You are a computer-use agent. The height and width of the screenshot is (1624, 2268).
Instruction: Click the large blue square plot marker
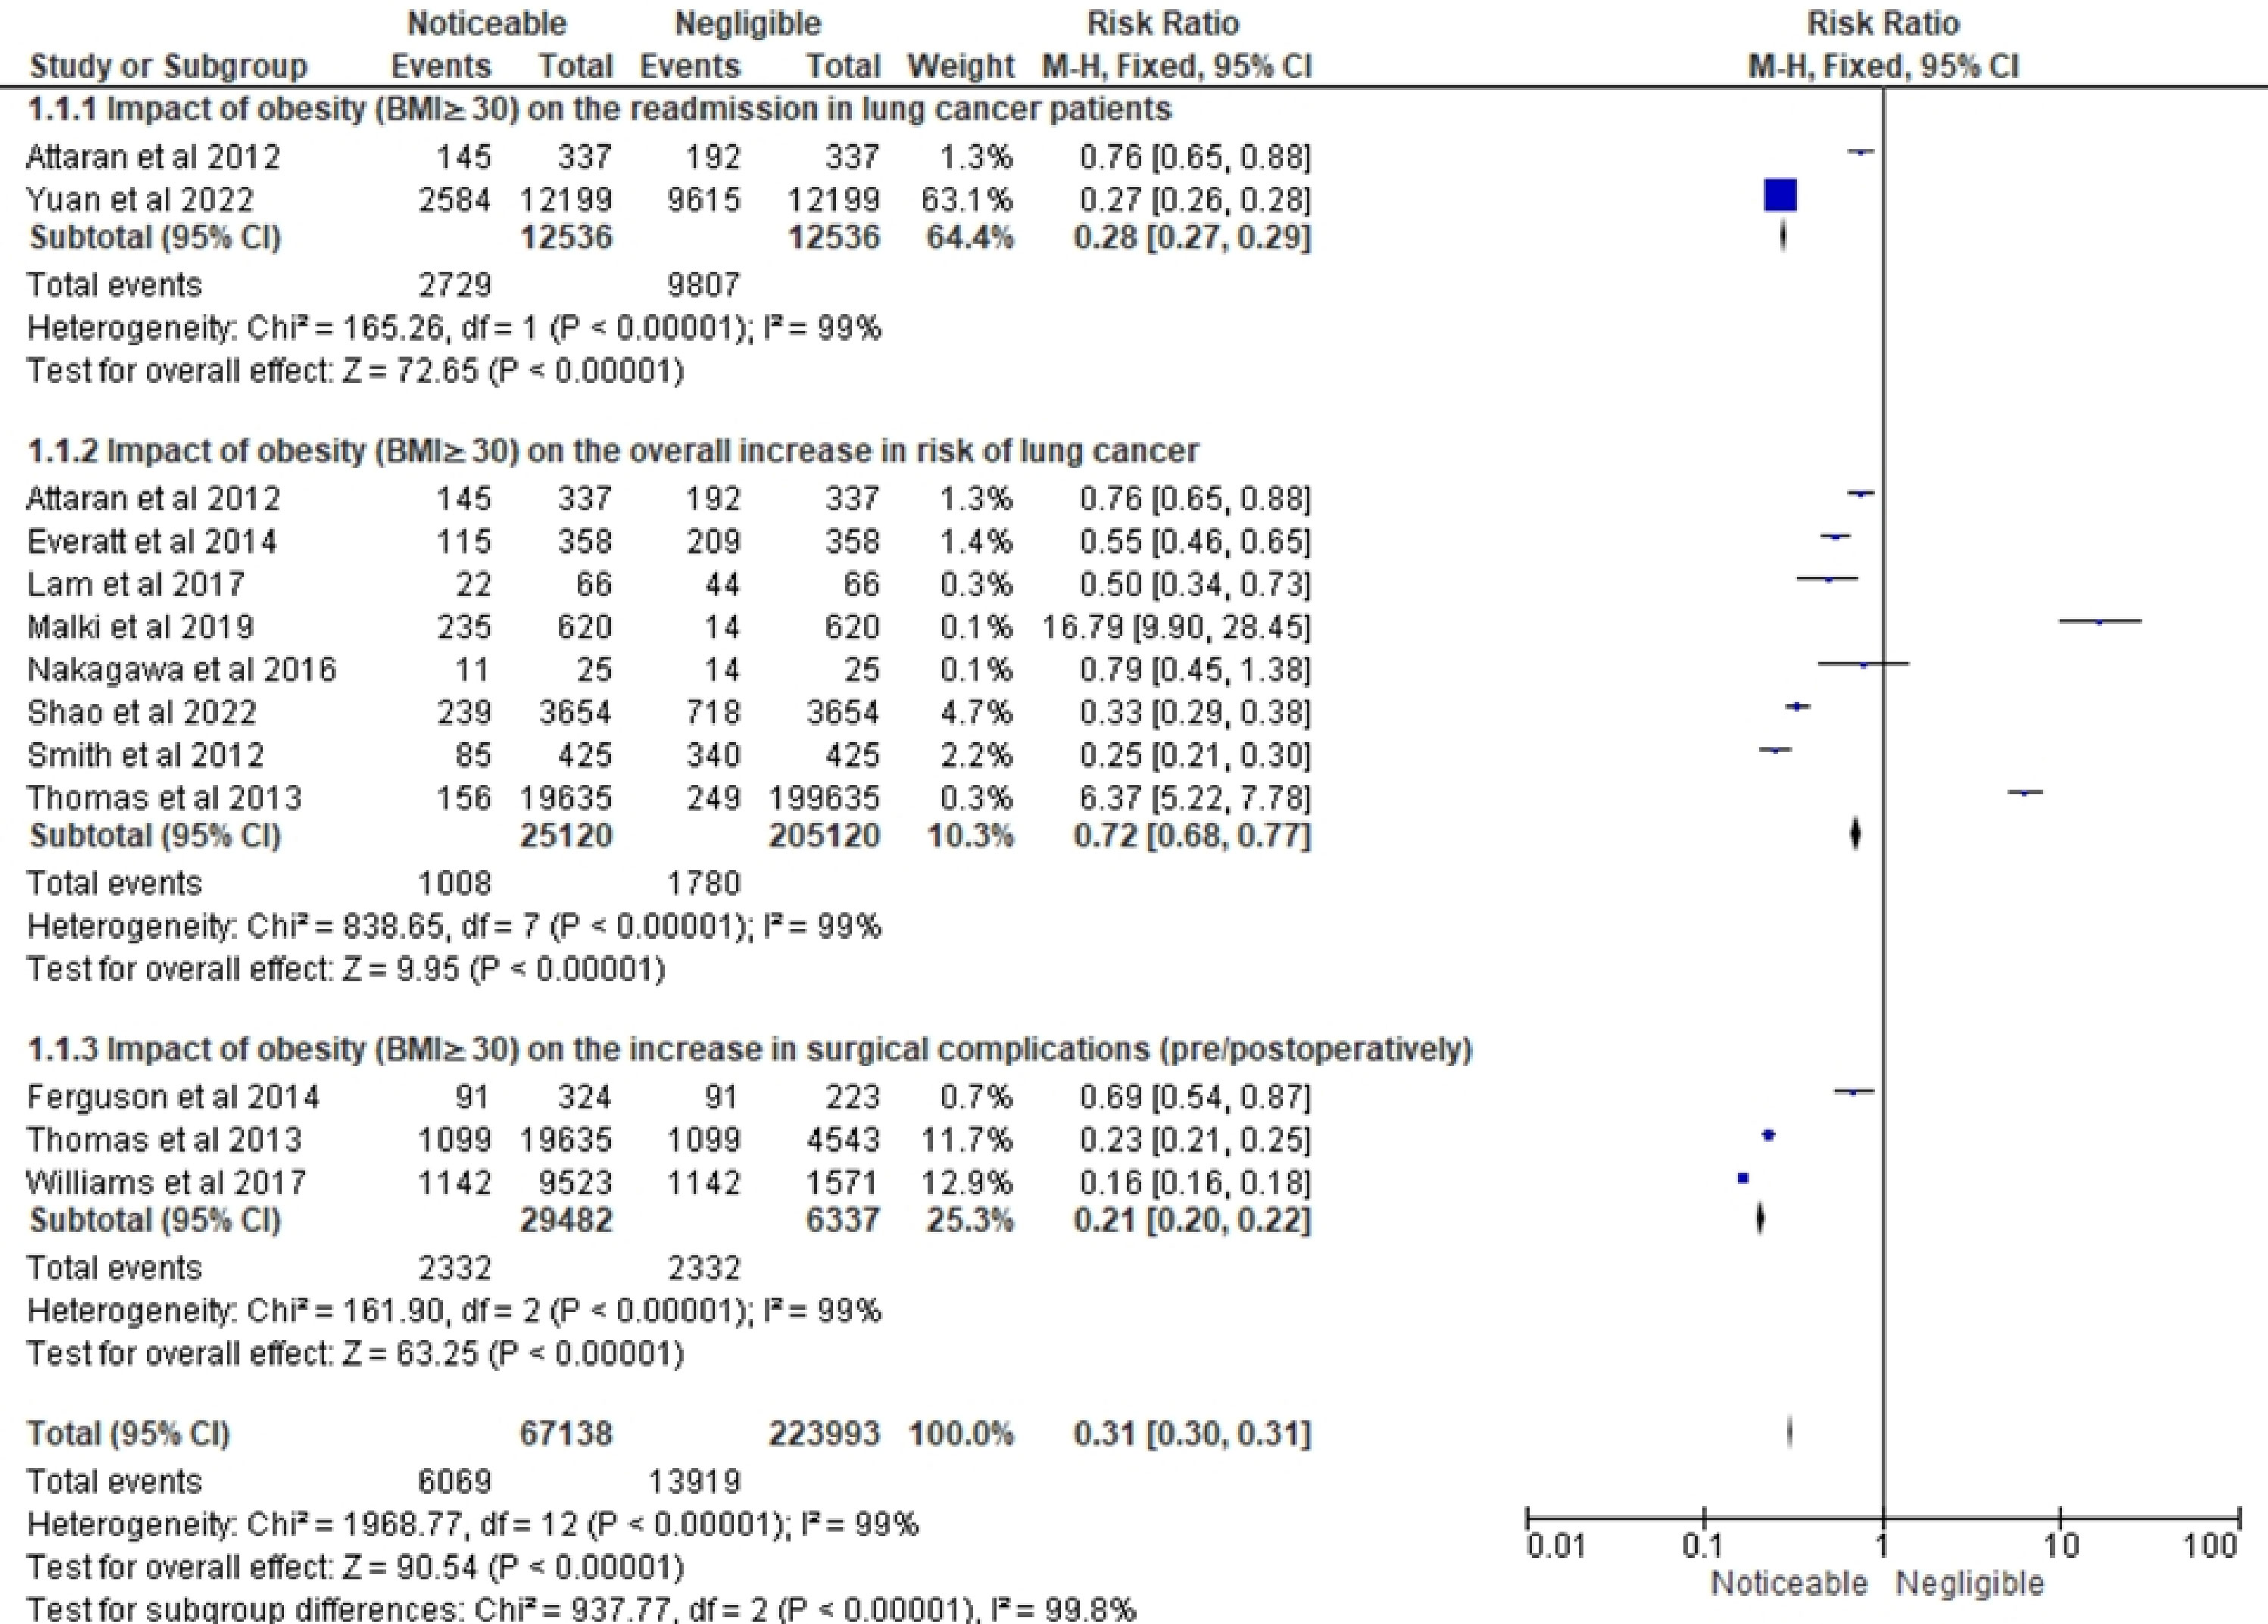tap(1780, 195)
